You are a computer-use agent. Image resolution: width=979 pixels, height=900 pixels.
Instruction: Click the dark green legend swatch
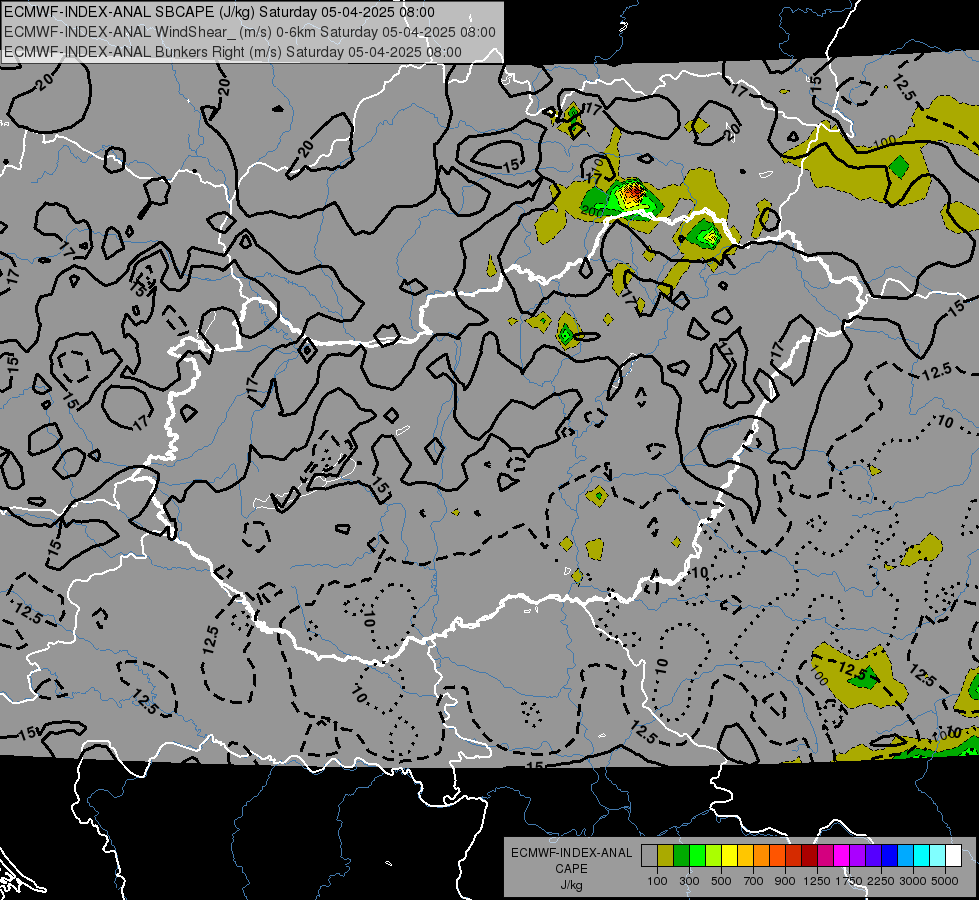pyautogui.click(x=681, y=856)
